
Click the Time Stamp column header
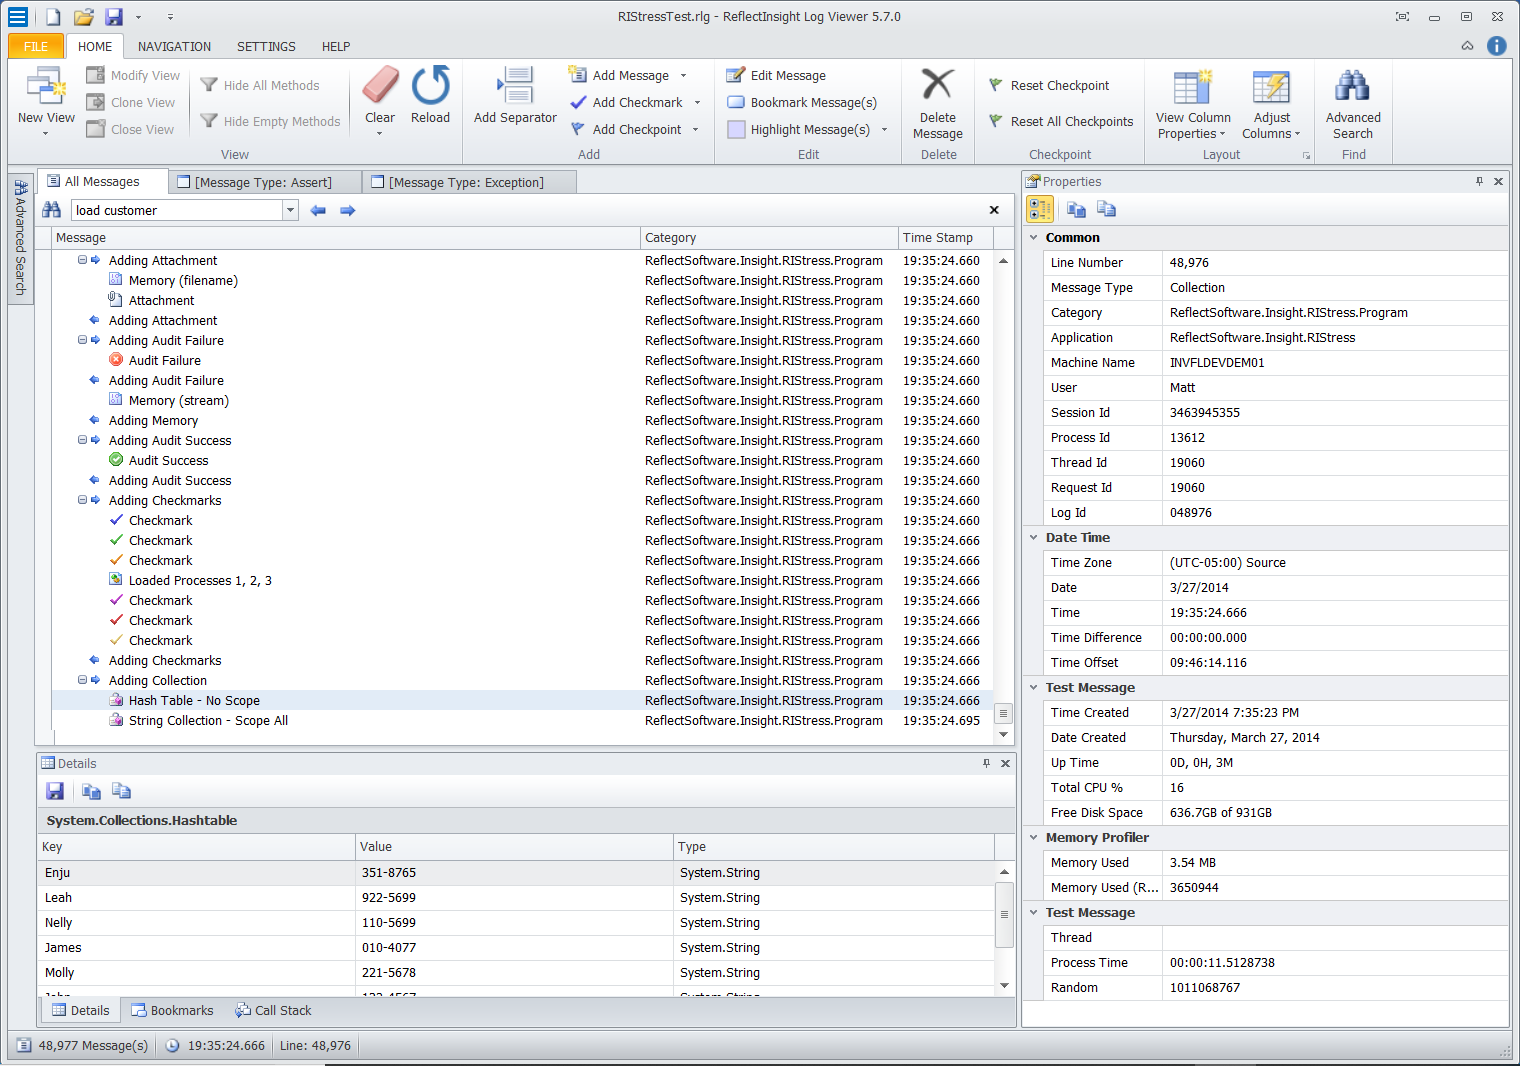point(946,237)
